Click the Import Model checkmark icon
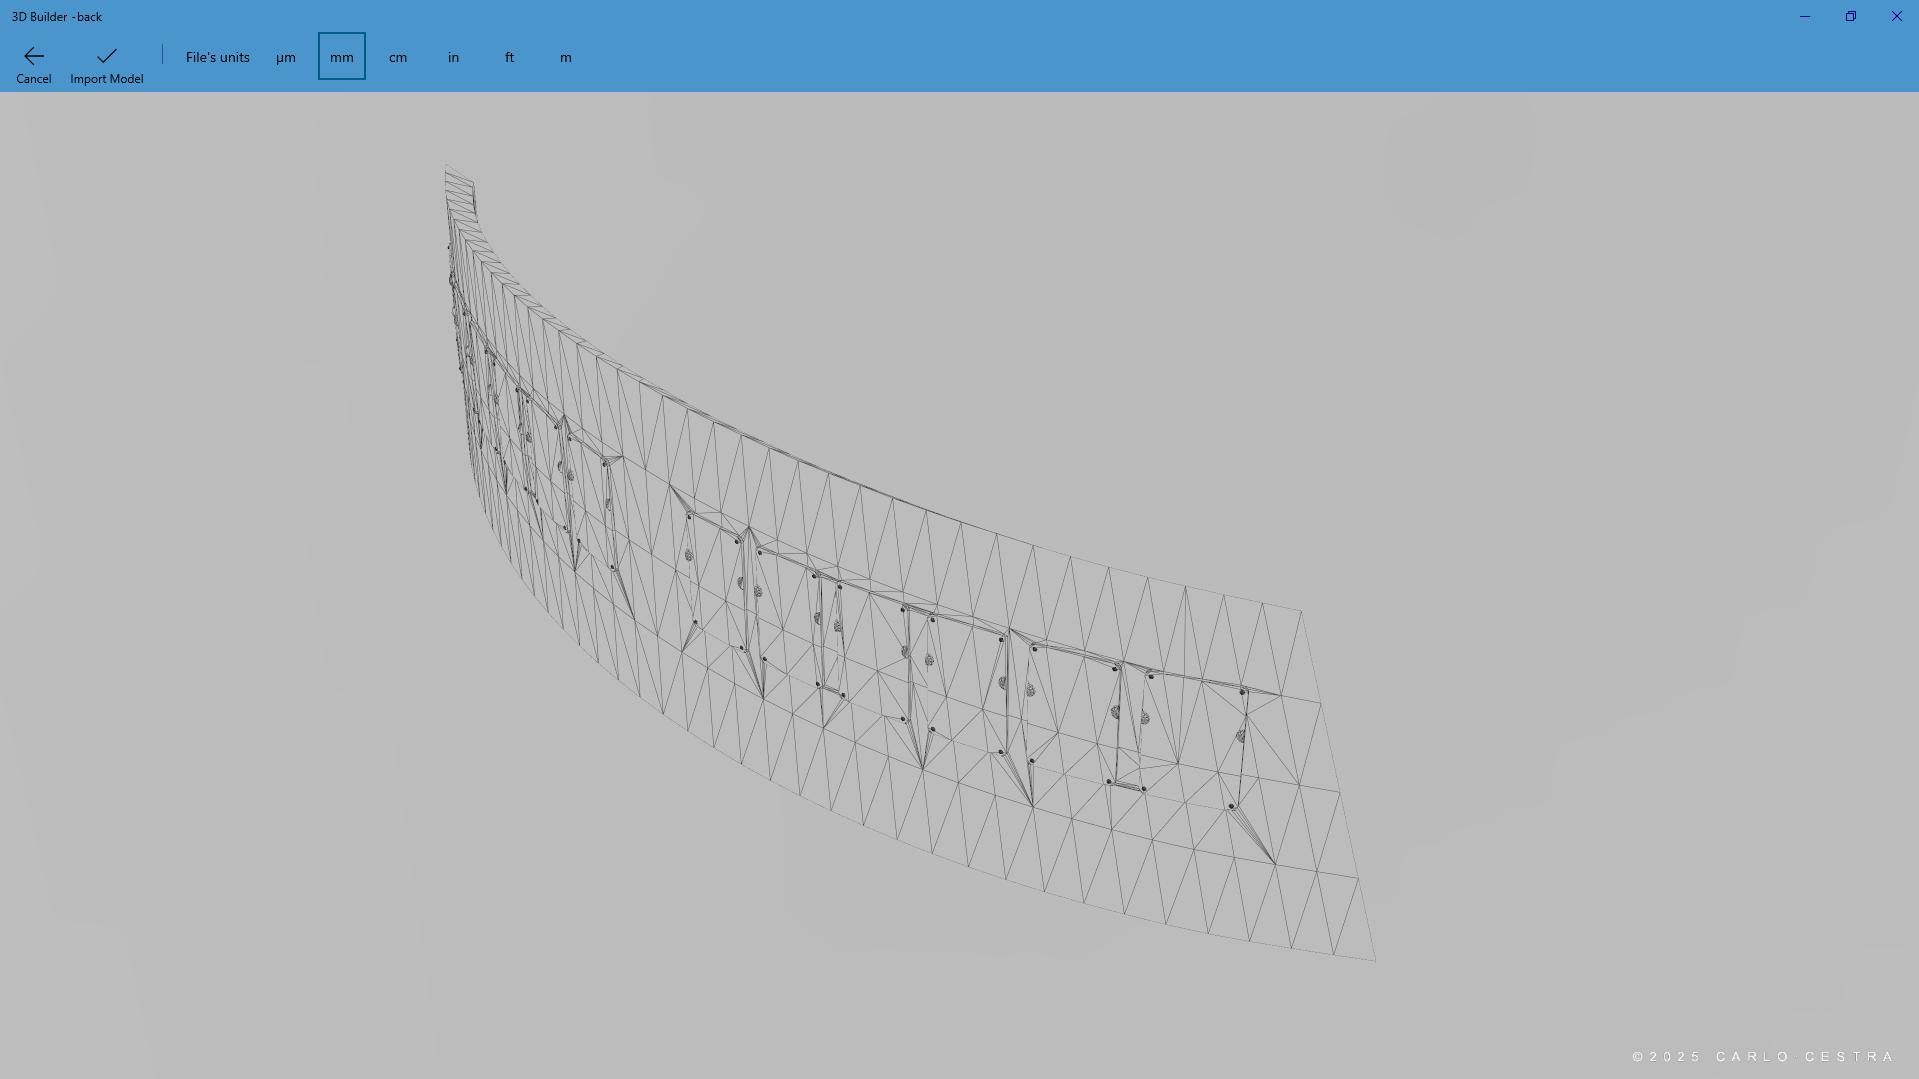This screenshot has height=1079, width=1919. click(x=106, y=56)
